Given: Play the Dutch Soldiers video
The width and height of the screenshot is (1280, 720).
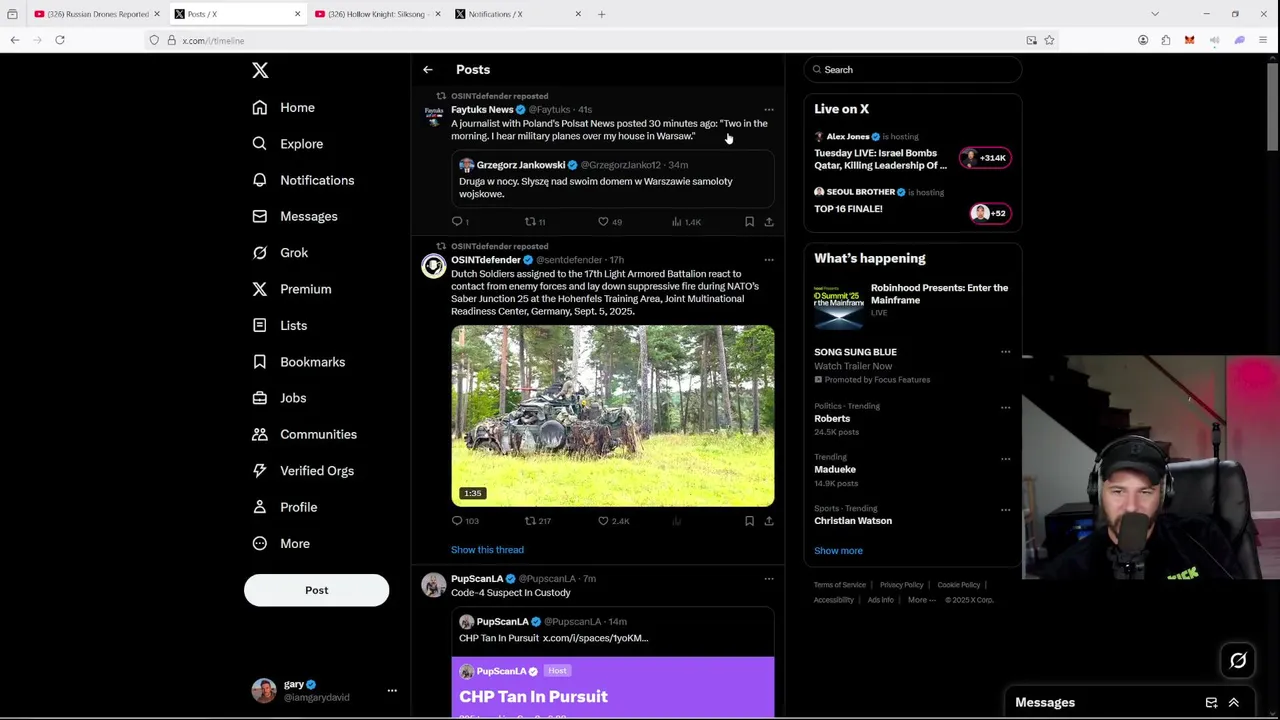Looking at the screenshot, I should (612, 415).
